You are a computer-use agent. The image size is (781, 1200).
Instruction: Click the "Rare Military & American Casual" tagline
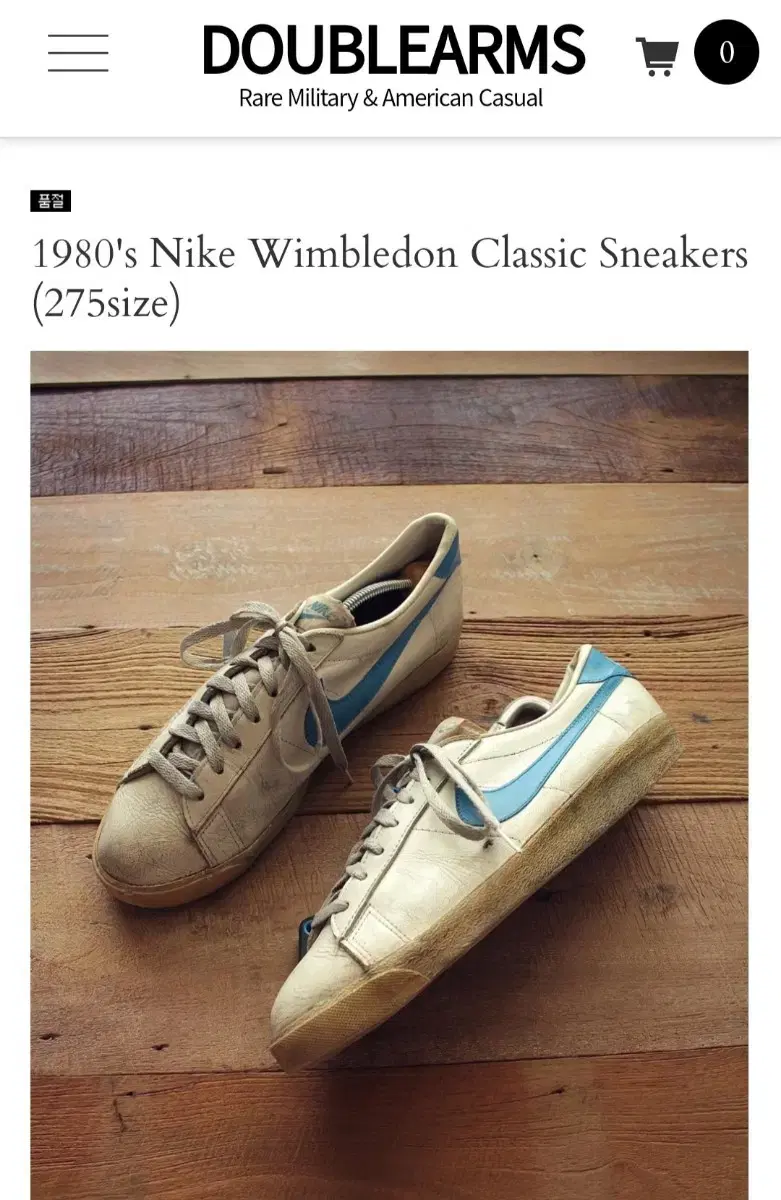click(391, 98)
